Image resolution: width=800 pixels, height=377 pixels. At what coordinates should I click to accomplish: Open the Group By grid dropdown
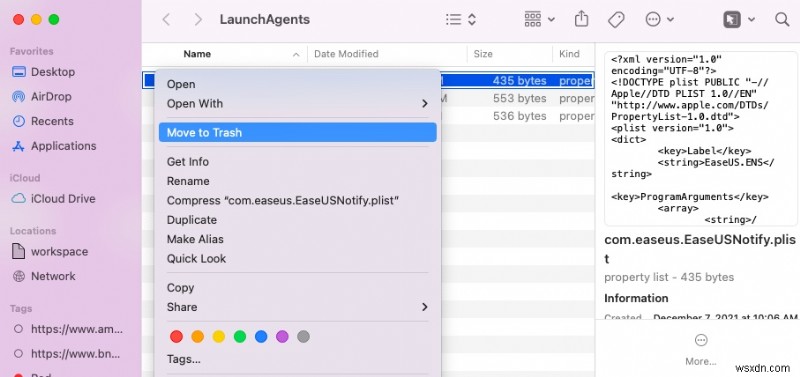539,20
